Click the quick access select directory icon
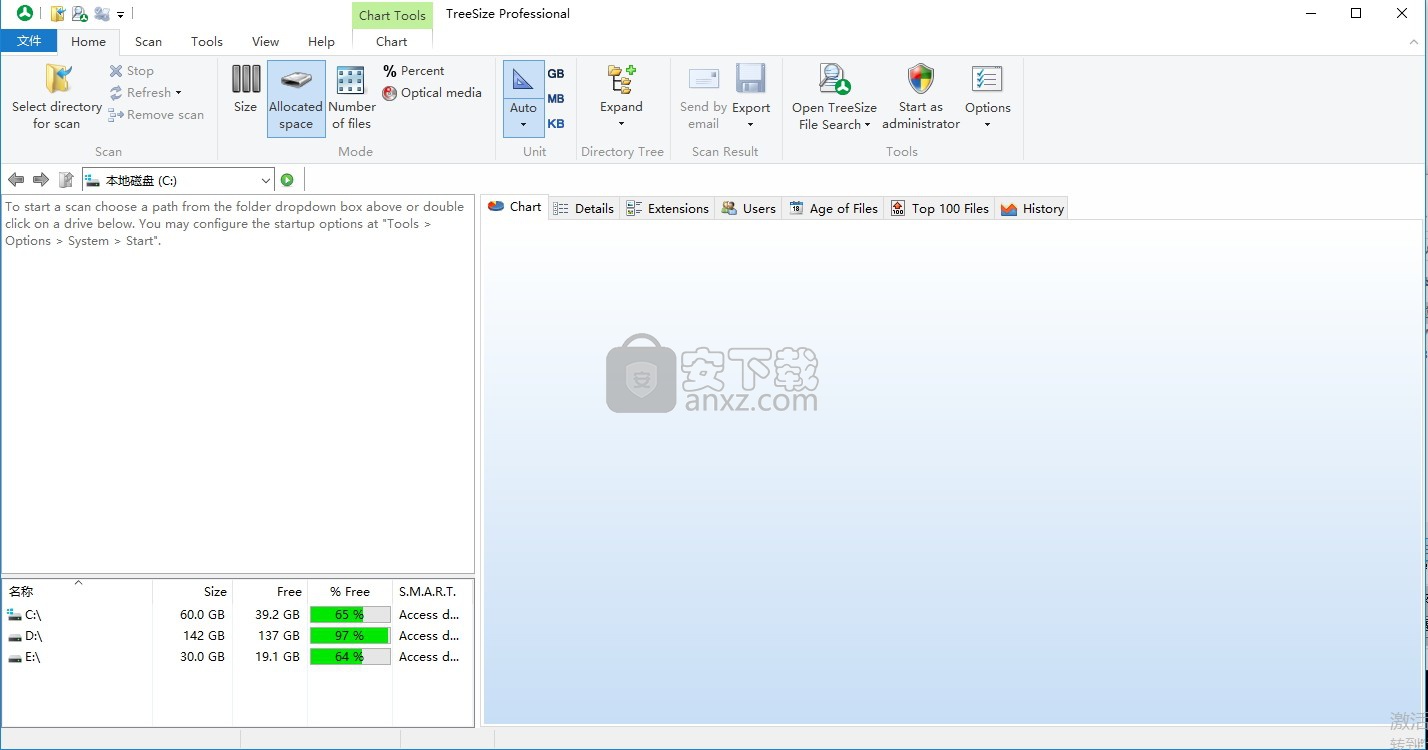Image resolution: width=1428 pixels, height=750 pixels. (x=58, y=14)
